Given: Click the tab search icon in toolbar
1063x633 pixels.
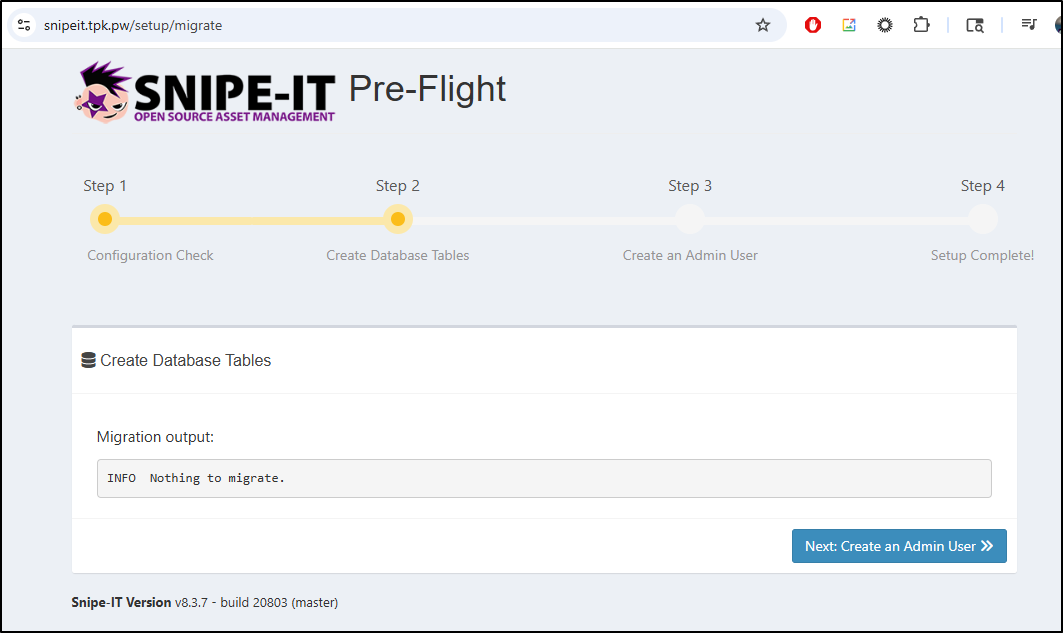Looking at the screenshot, I should (975, 25).
